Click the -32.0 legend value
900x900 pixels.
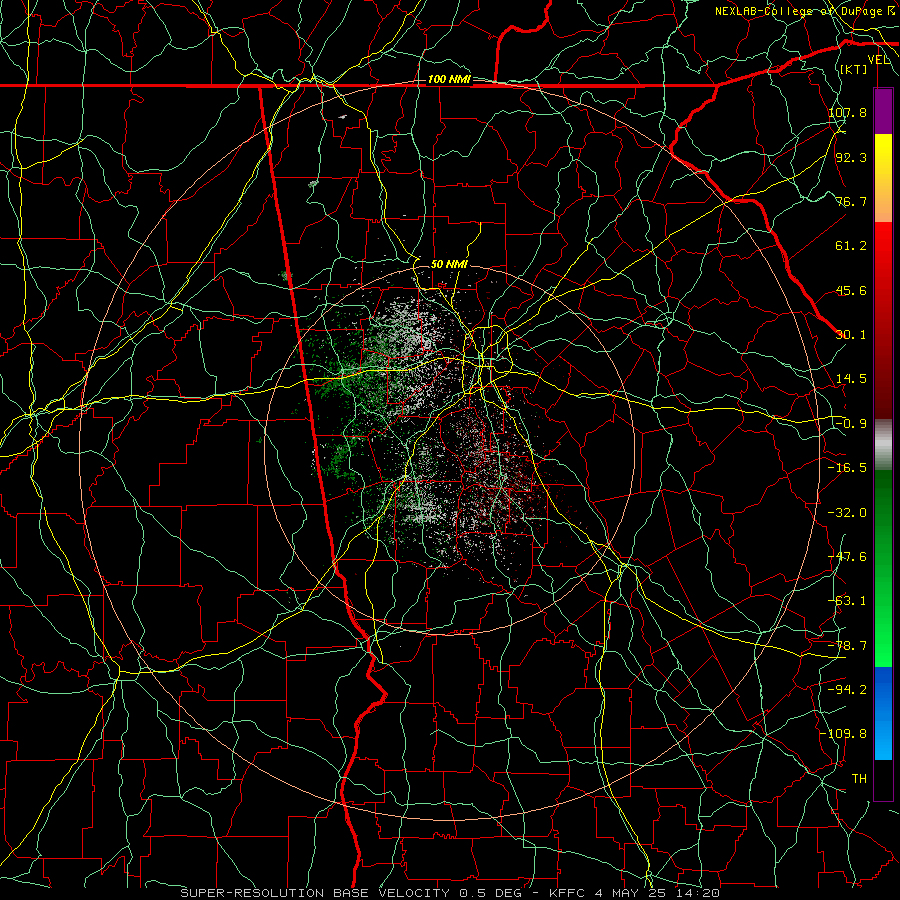(x=847, y=513)
